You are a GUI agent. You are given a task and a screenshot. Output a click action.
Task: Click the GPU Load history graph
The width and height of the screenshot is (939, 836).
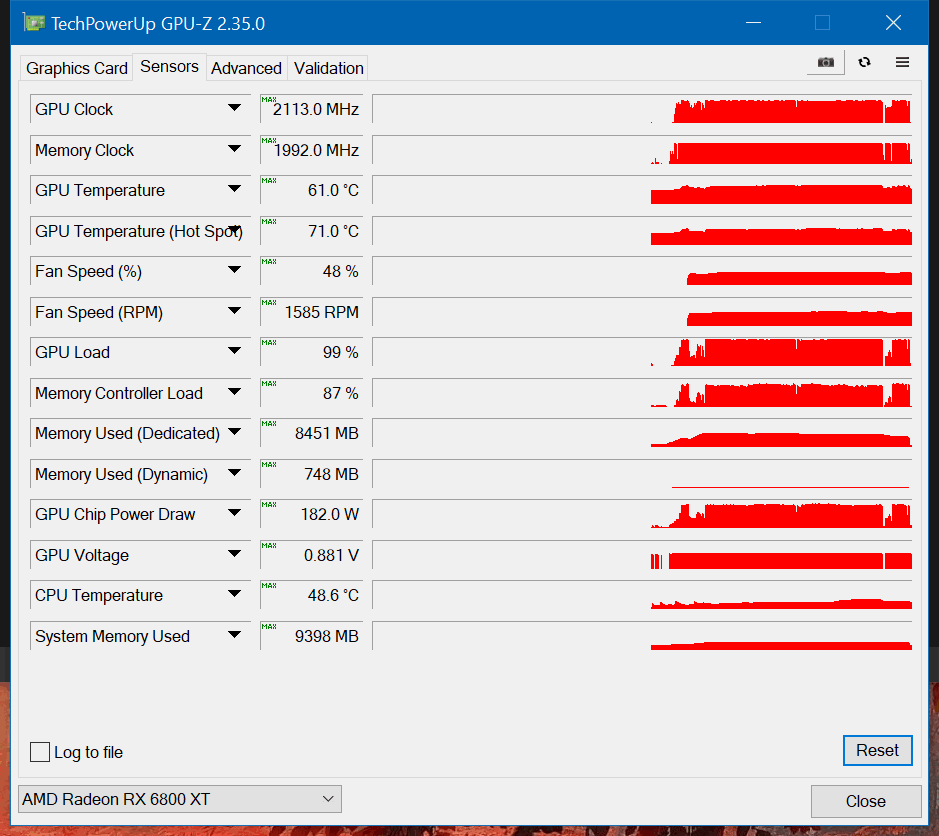(642, 352)
